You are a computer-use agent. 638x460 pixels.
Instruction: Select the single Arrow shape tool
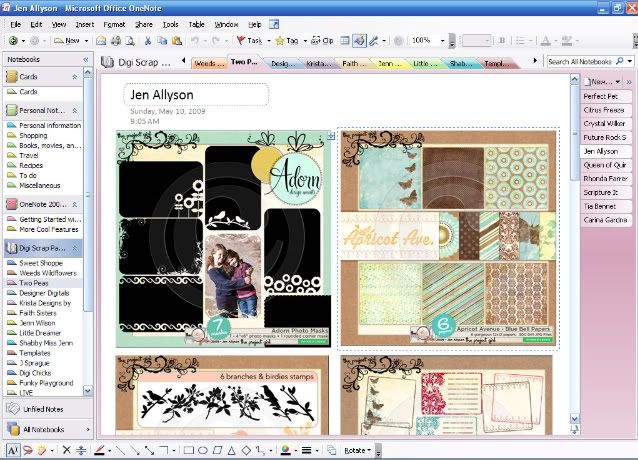click(135, 450)
